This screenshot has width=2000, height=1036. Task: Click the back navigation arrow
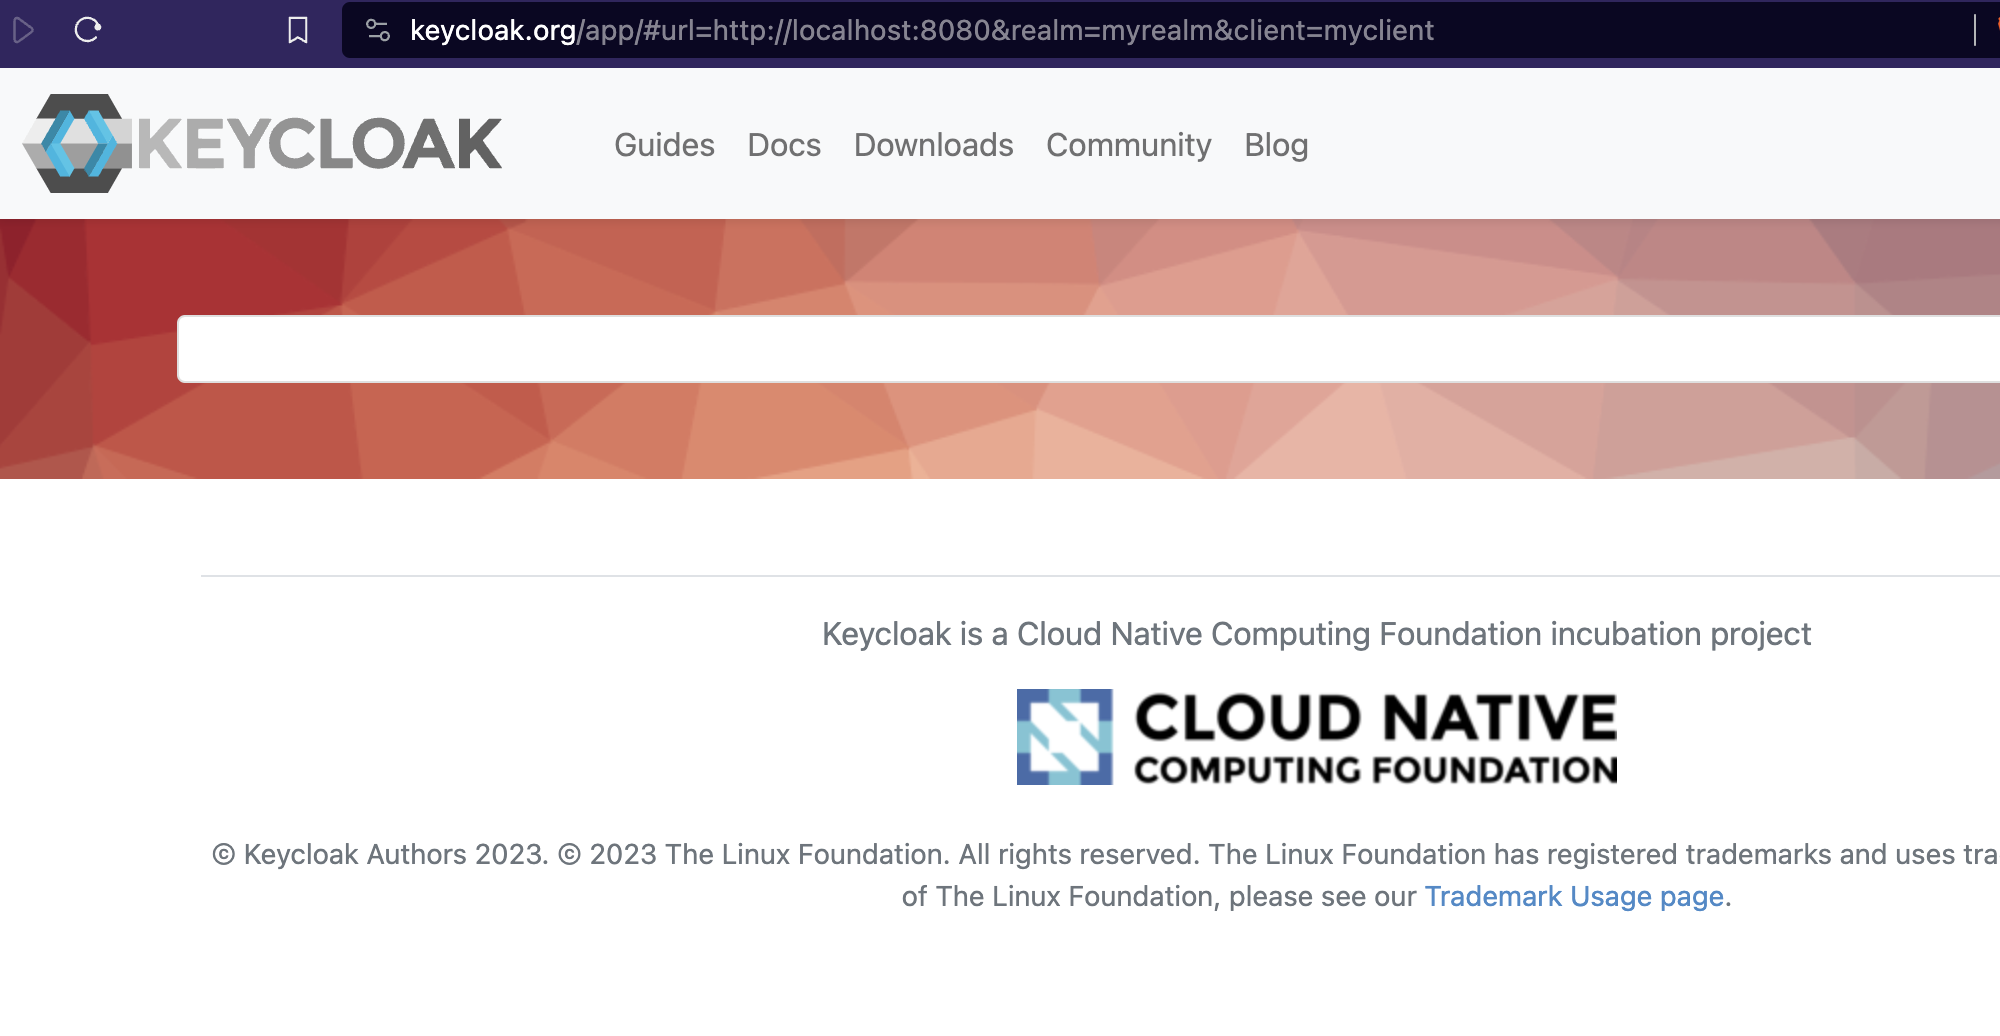coord(24,30)
